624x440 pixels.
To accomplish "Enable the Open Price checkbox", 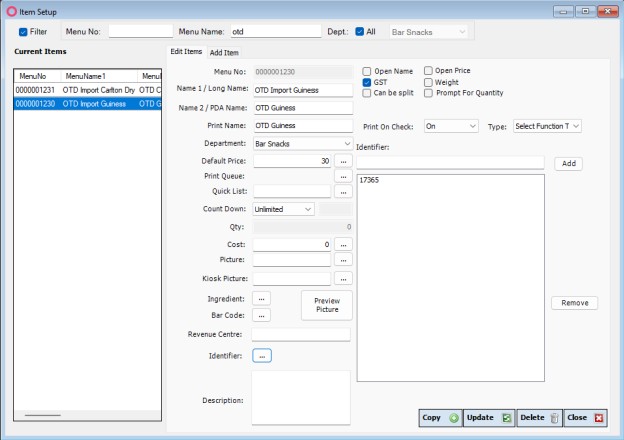I will pyautogui.click(x=429, y=71).
